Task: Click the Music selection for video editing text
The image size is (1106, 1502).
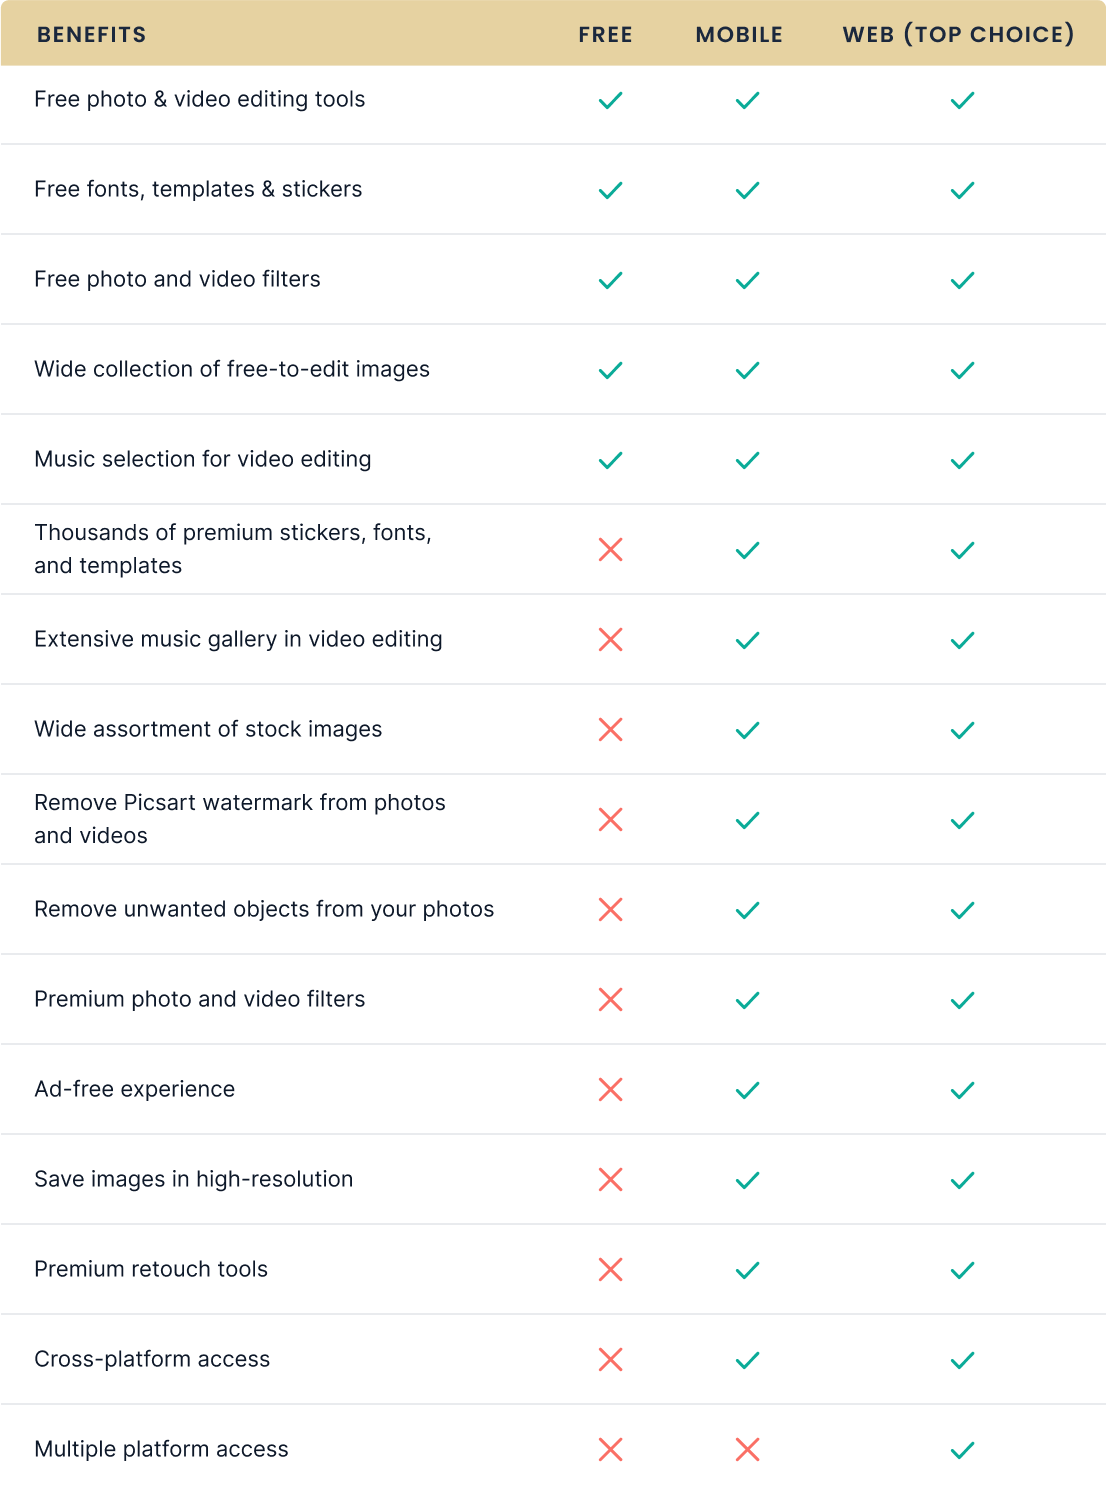Action: point(203,459)
